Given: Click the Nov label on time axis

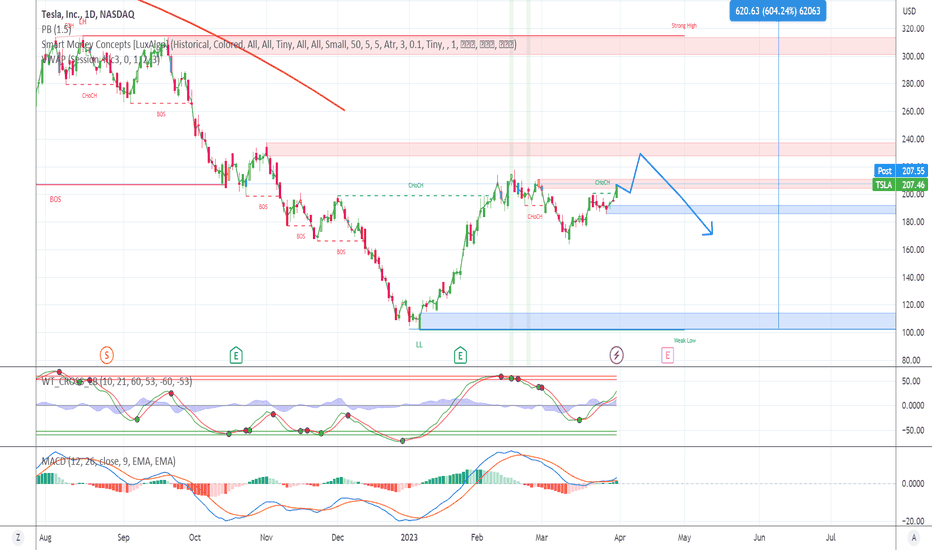Looking at the screenshot, I should 266,538.
